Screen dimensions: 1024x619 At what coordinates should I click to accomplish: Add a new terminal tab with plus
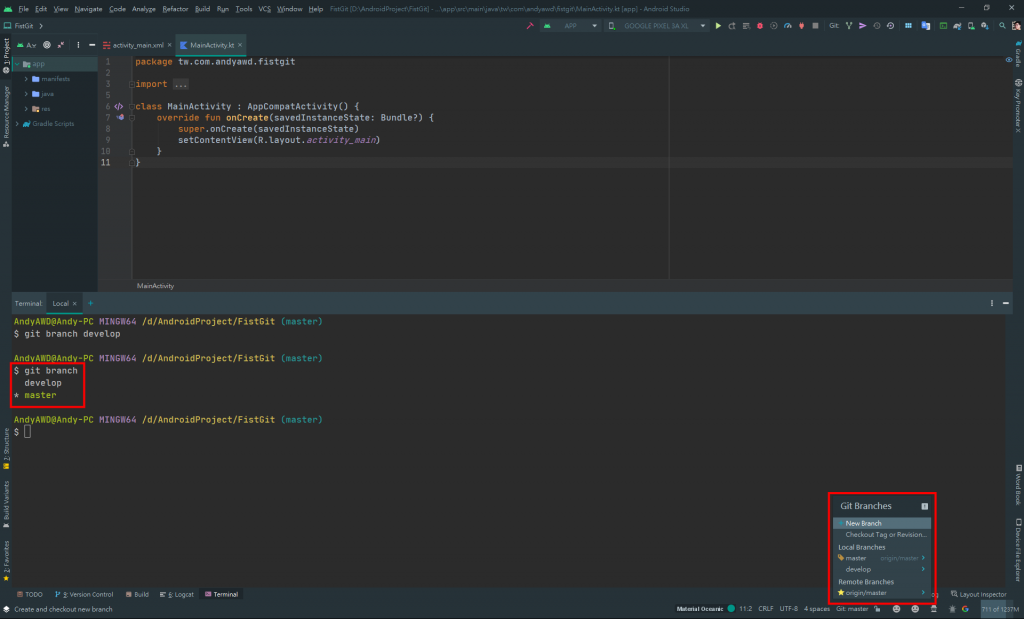click(x=90, y=303)
